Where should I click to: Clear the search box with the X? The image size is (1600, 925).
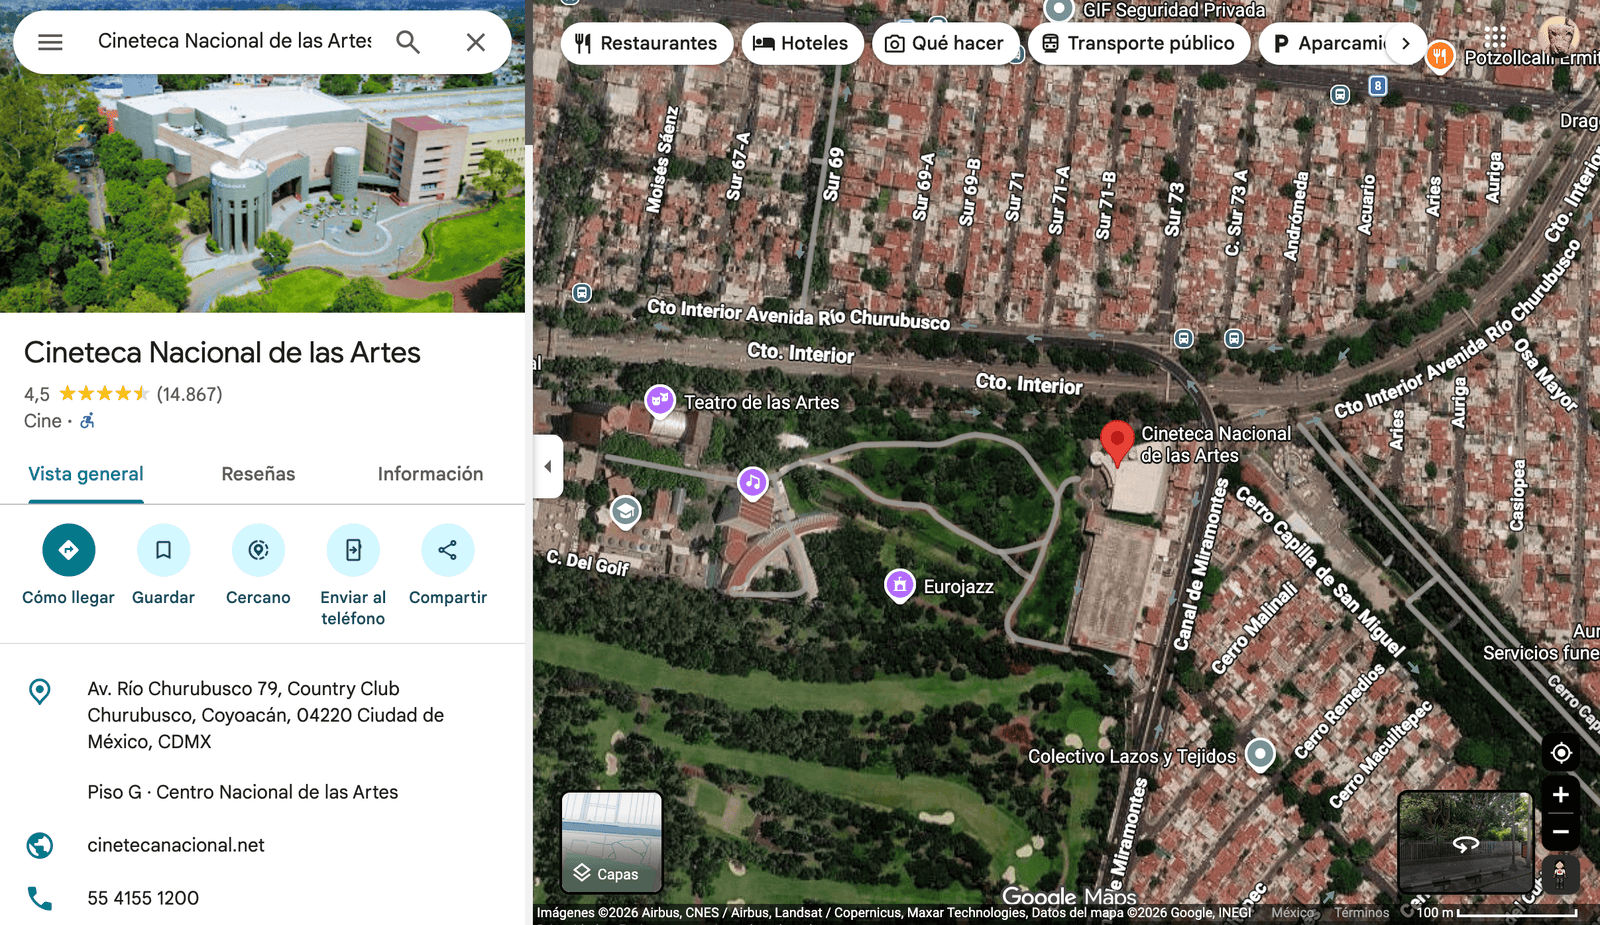pos(476,42)
